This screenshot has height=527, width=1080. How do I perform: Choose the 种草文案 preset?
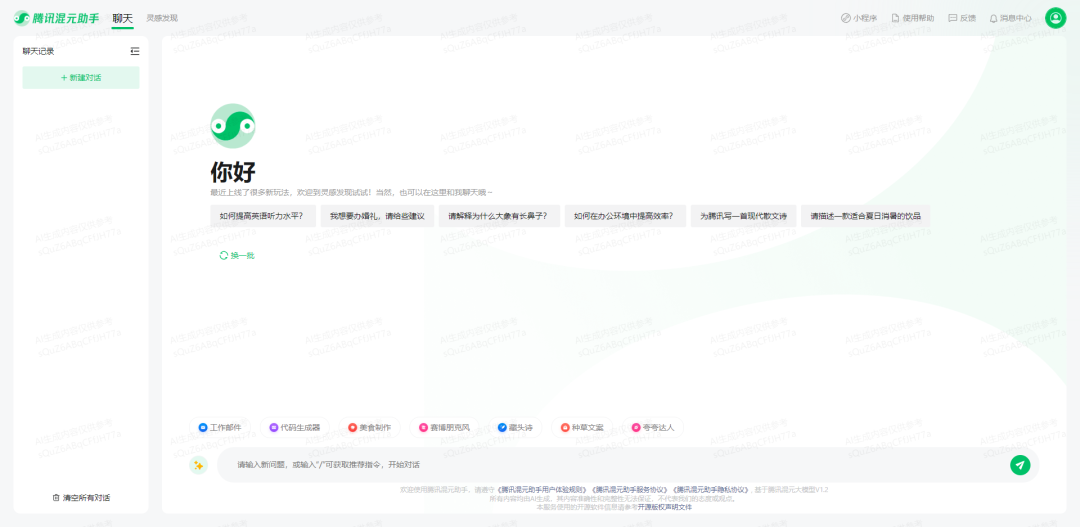(583, 427)
